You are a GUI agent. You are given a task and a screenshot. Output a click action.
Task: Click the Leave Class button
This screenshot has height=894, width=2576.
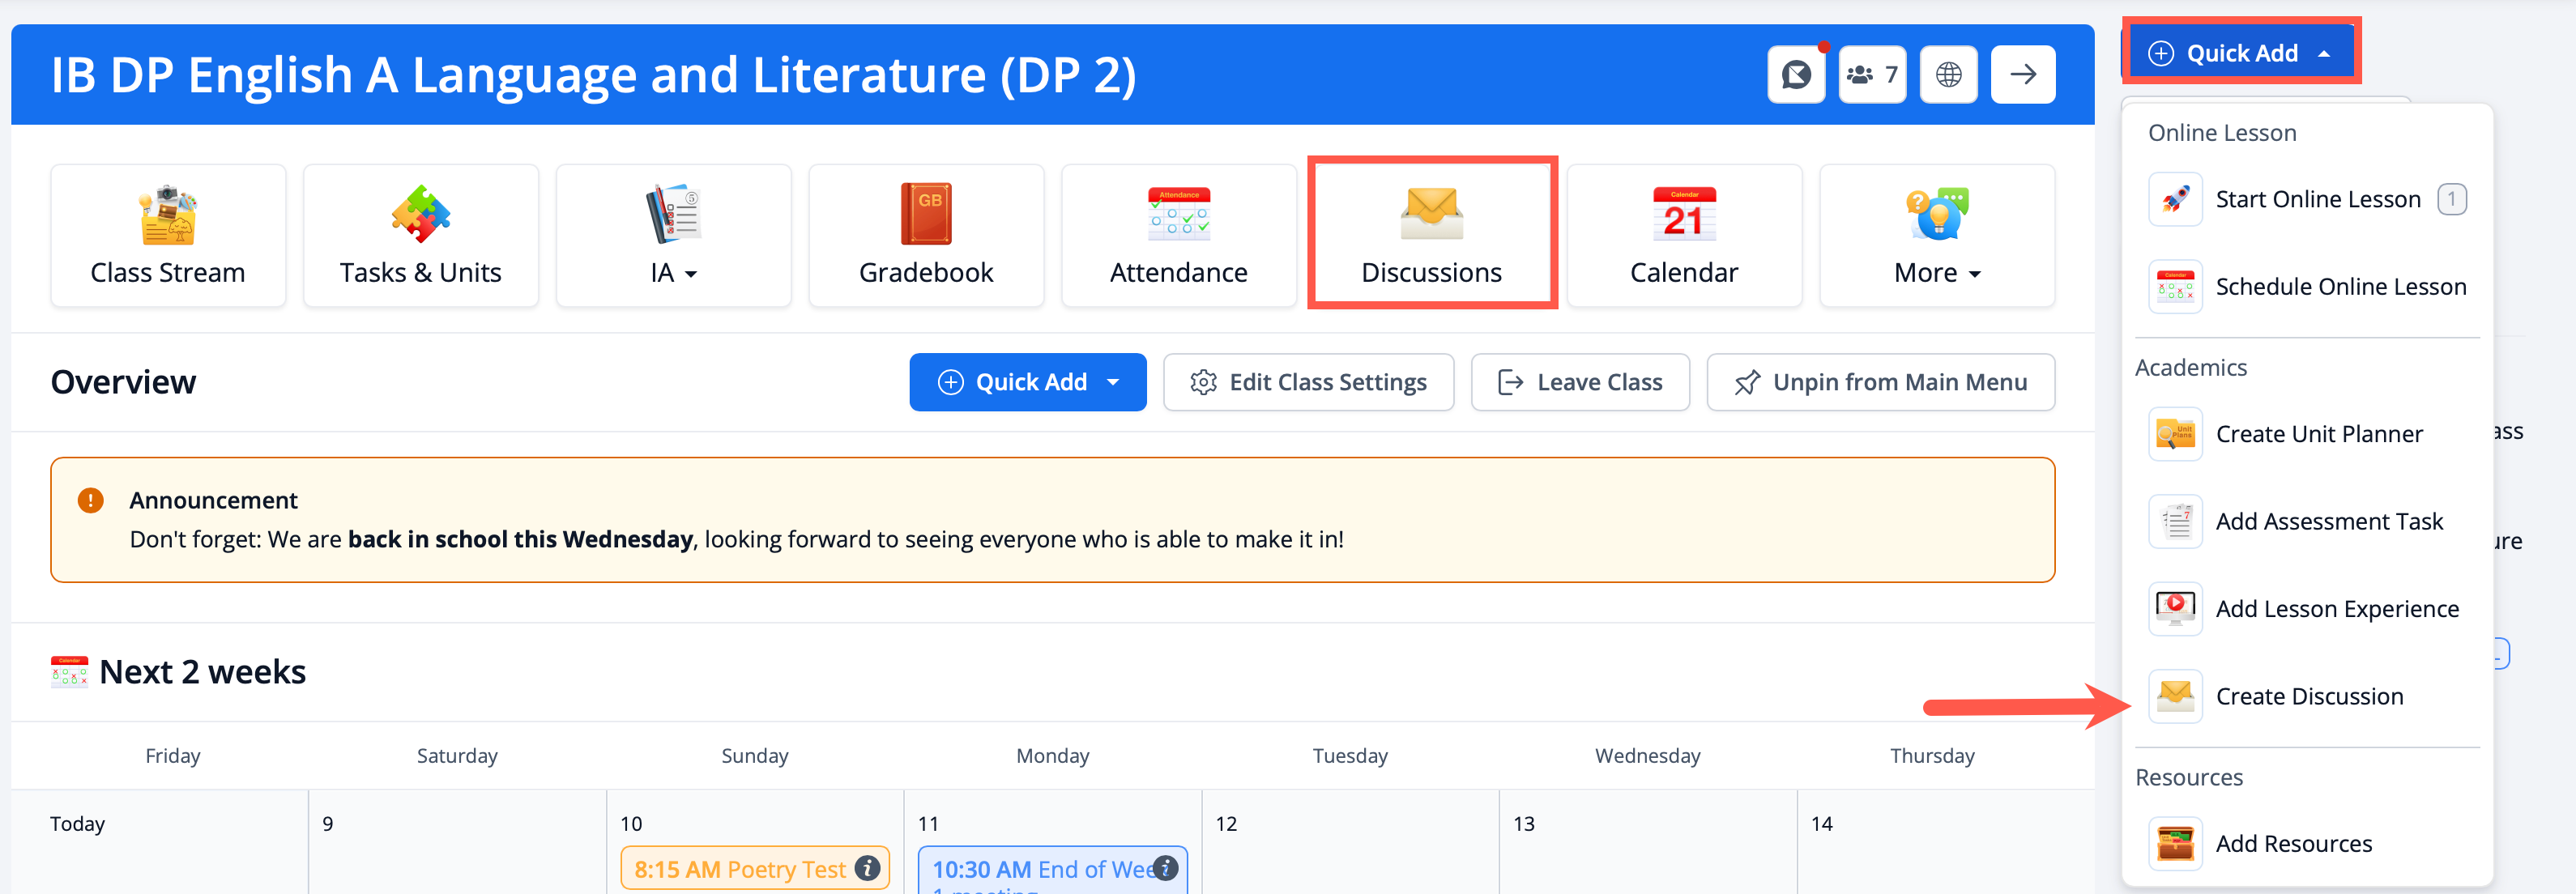[x=1580, y=382]
